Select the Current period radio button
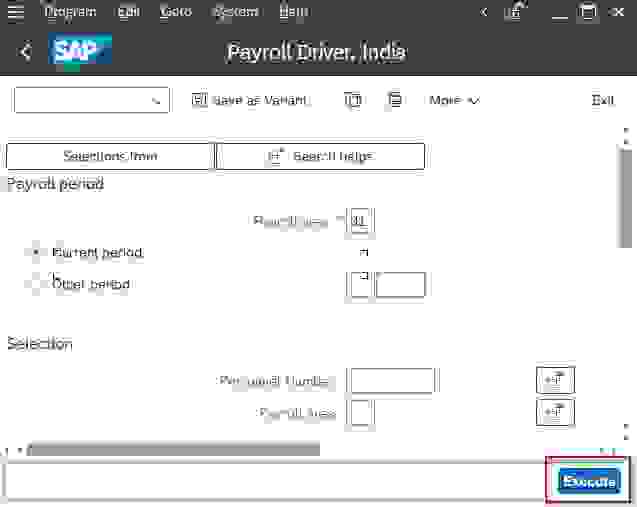 pos(36,252)
